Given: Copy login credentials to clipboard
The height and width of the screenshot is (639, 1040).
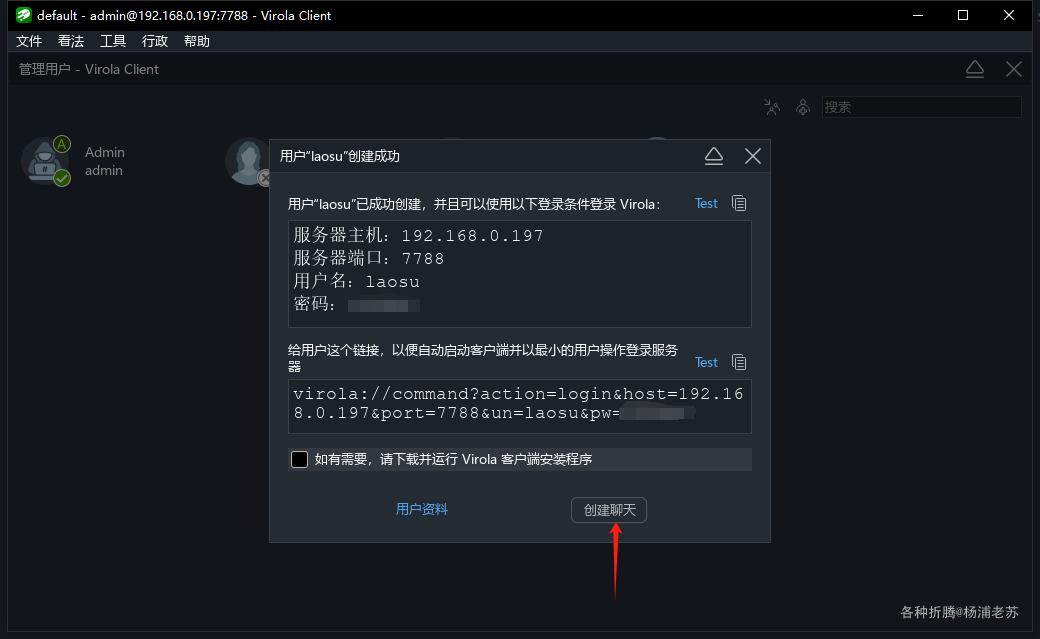Looking at the screenshot, I should pos(739,203).
